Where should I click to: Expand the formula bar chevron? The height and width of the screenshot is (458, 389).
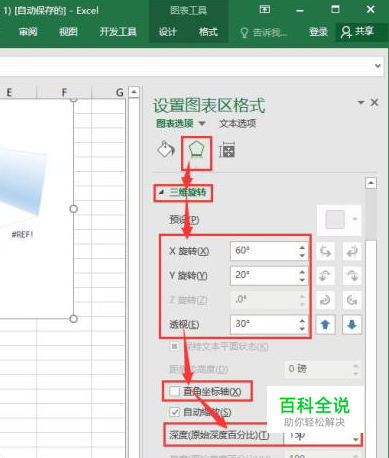[378, 66]
